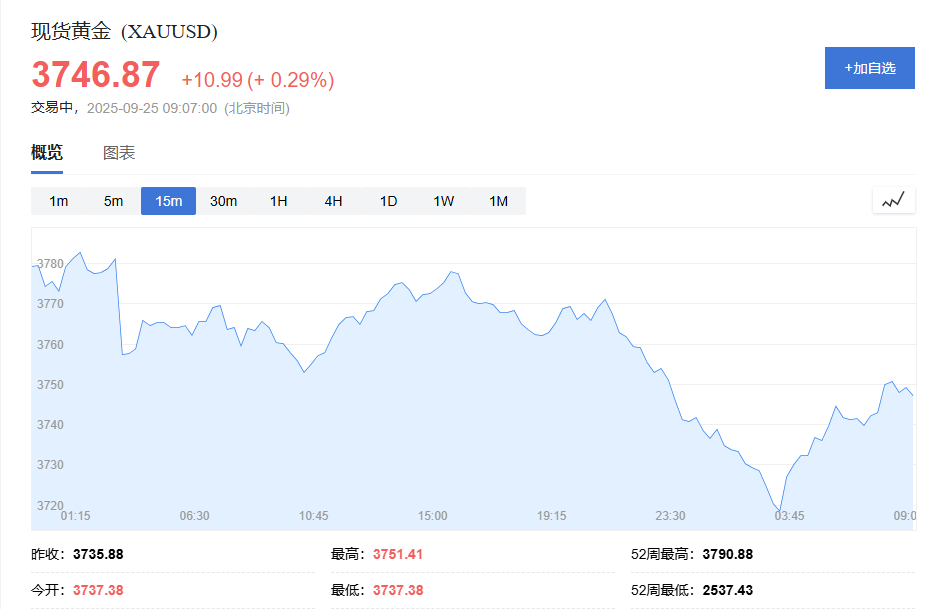The height and width of the screenshot is (609, 941).
Task: Switch to 4H timeframe
Action: (333, 201)
